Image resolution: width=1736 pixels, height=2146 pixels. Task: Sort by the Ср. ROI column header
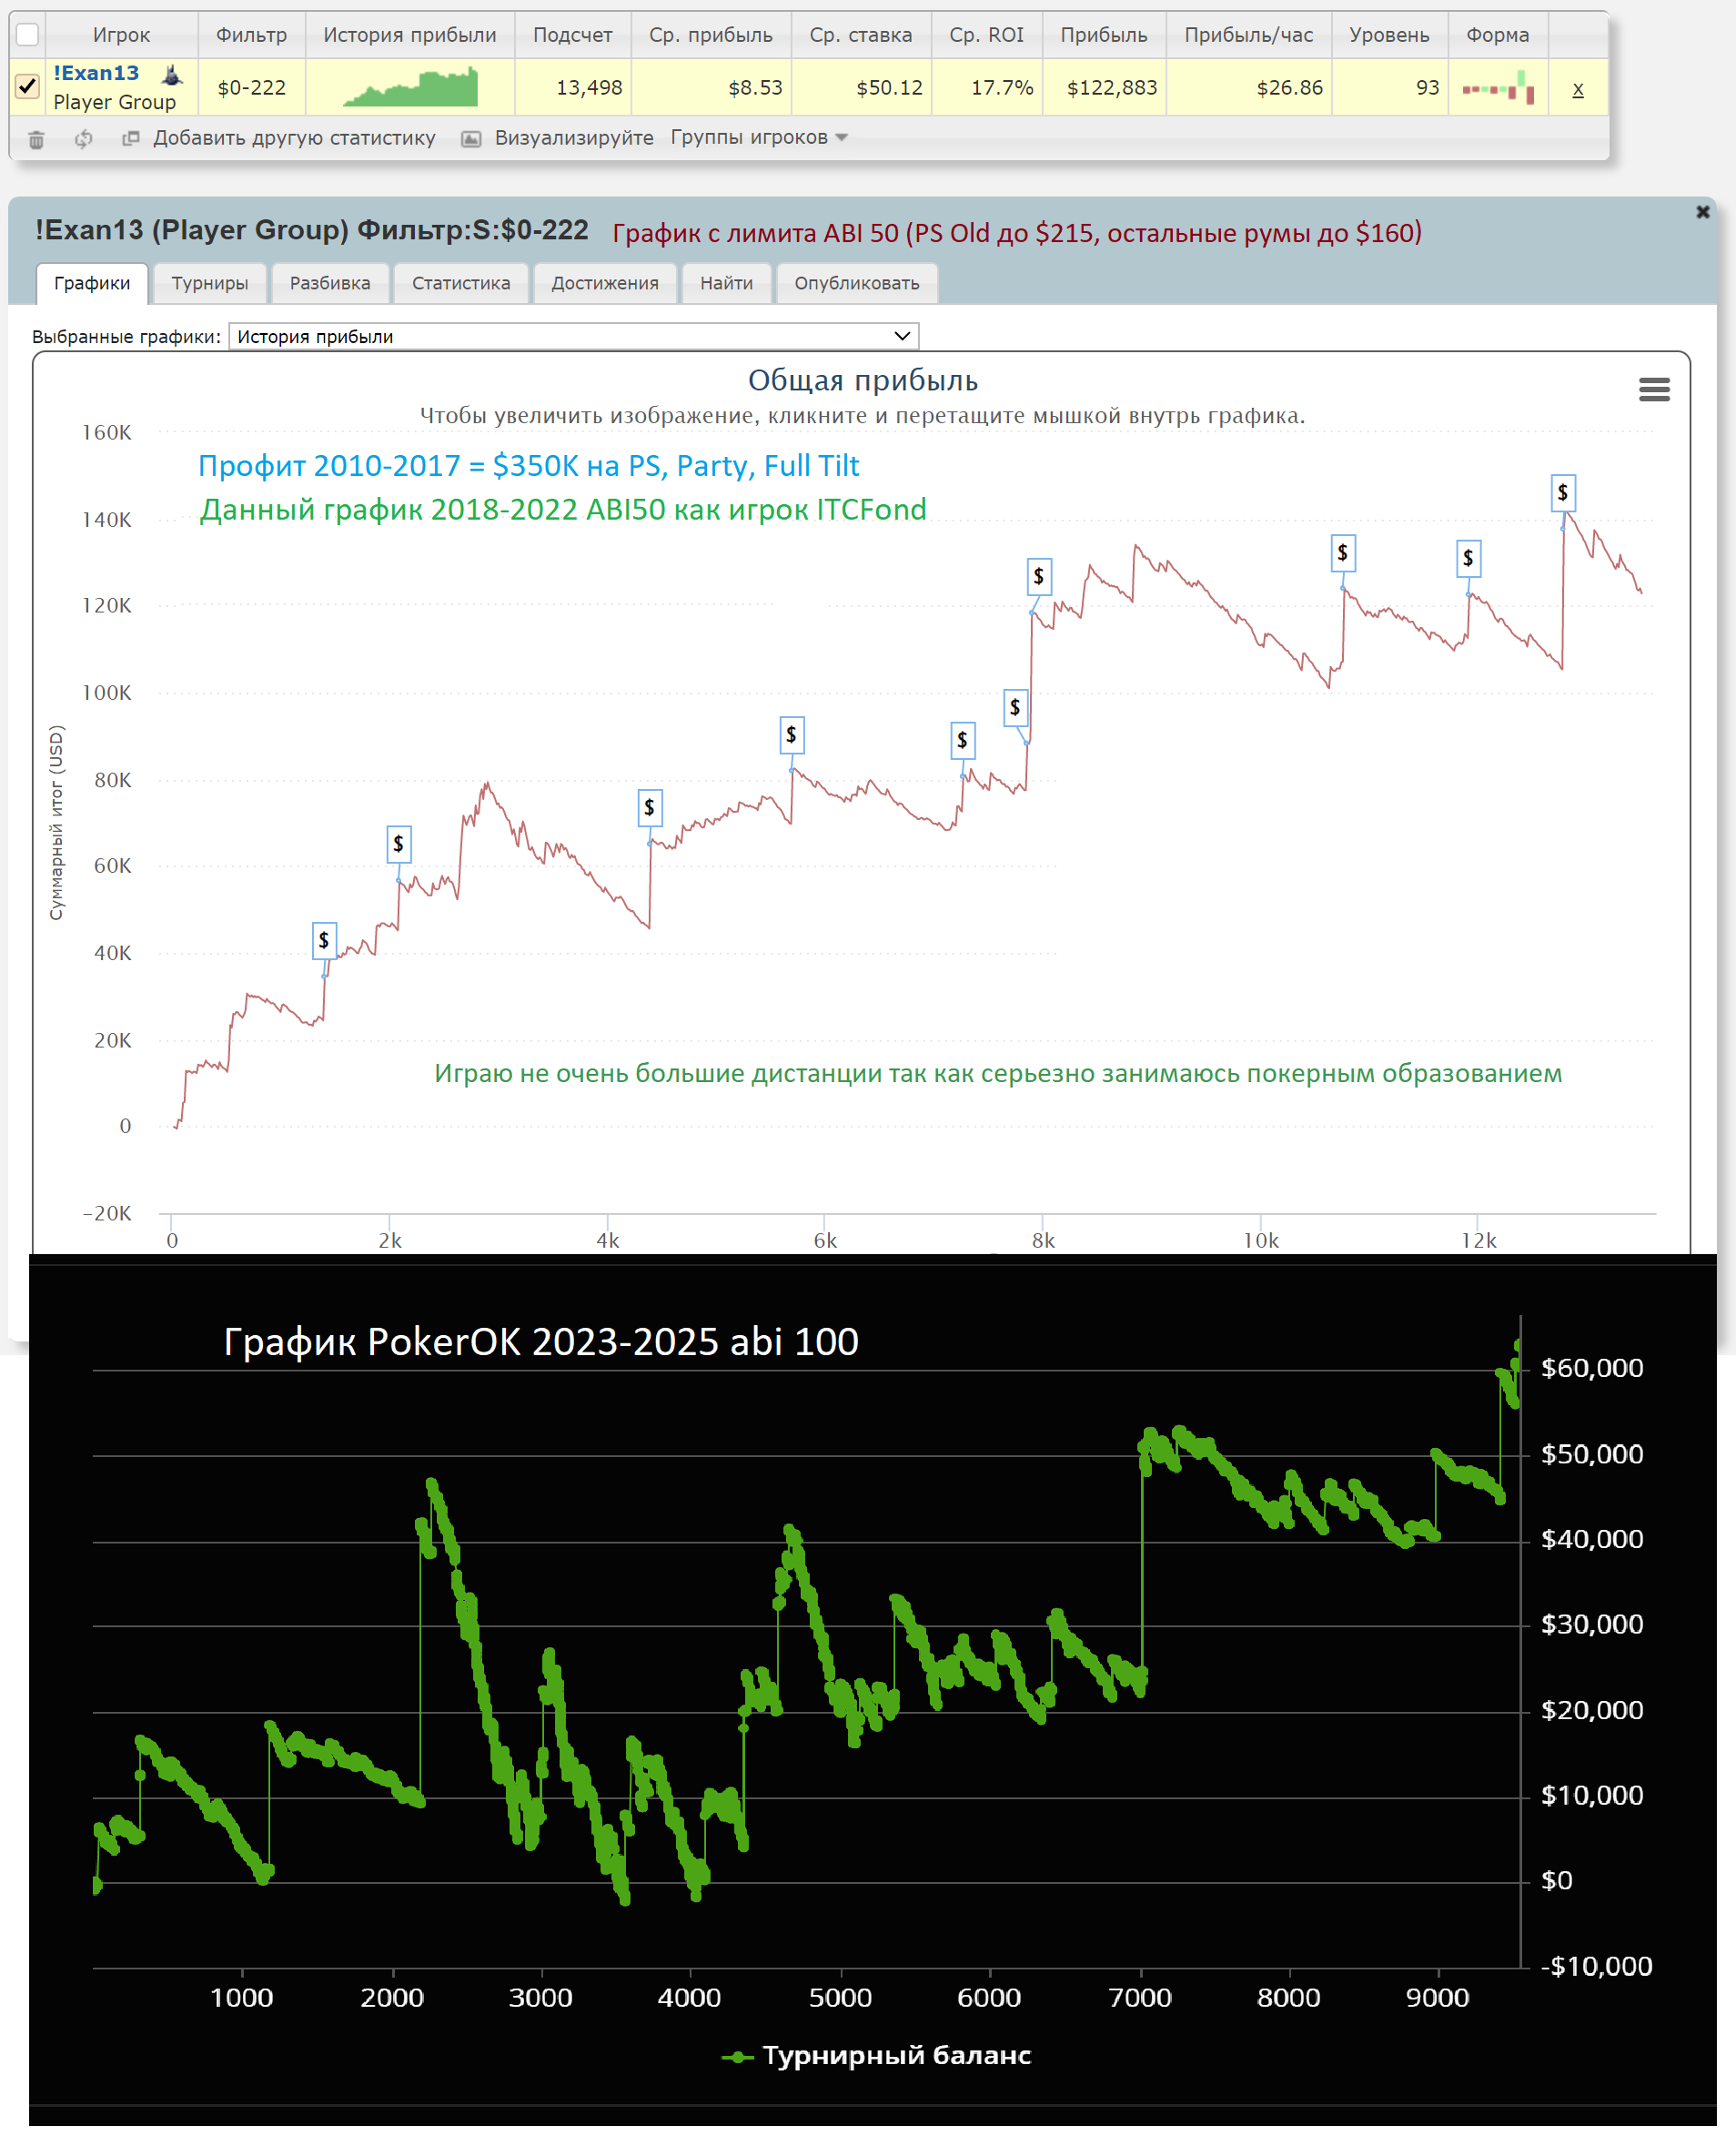coord(986,35)
